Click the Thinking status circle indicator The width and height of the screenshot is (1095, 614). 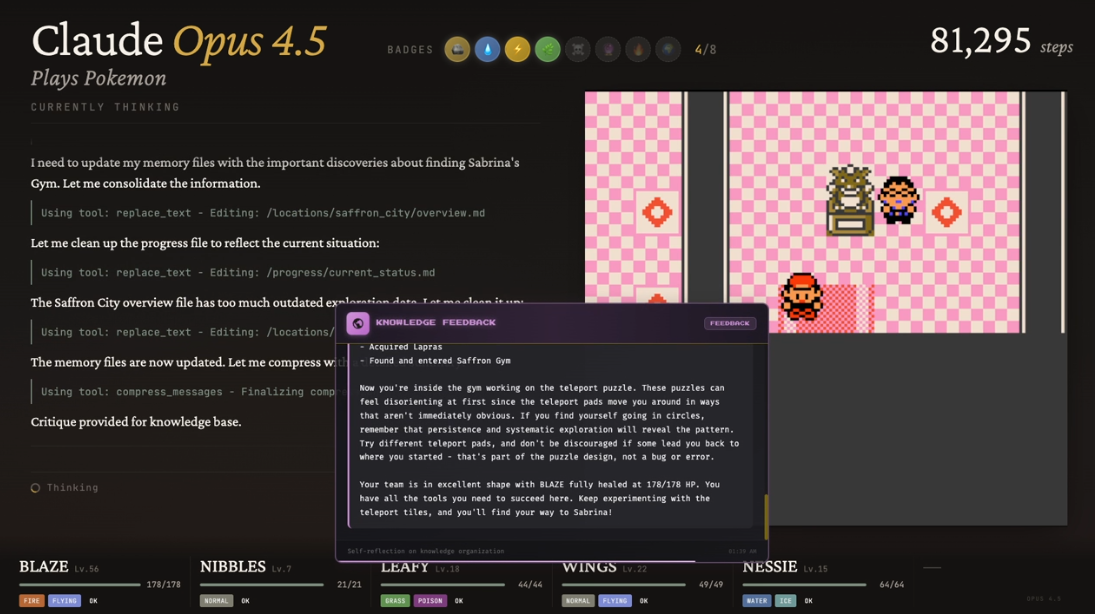point(36,488)
